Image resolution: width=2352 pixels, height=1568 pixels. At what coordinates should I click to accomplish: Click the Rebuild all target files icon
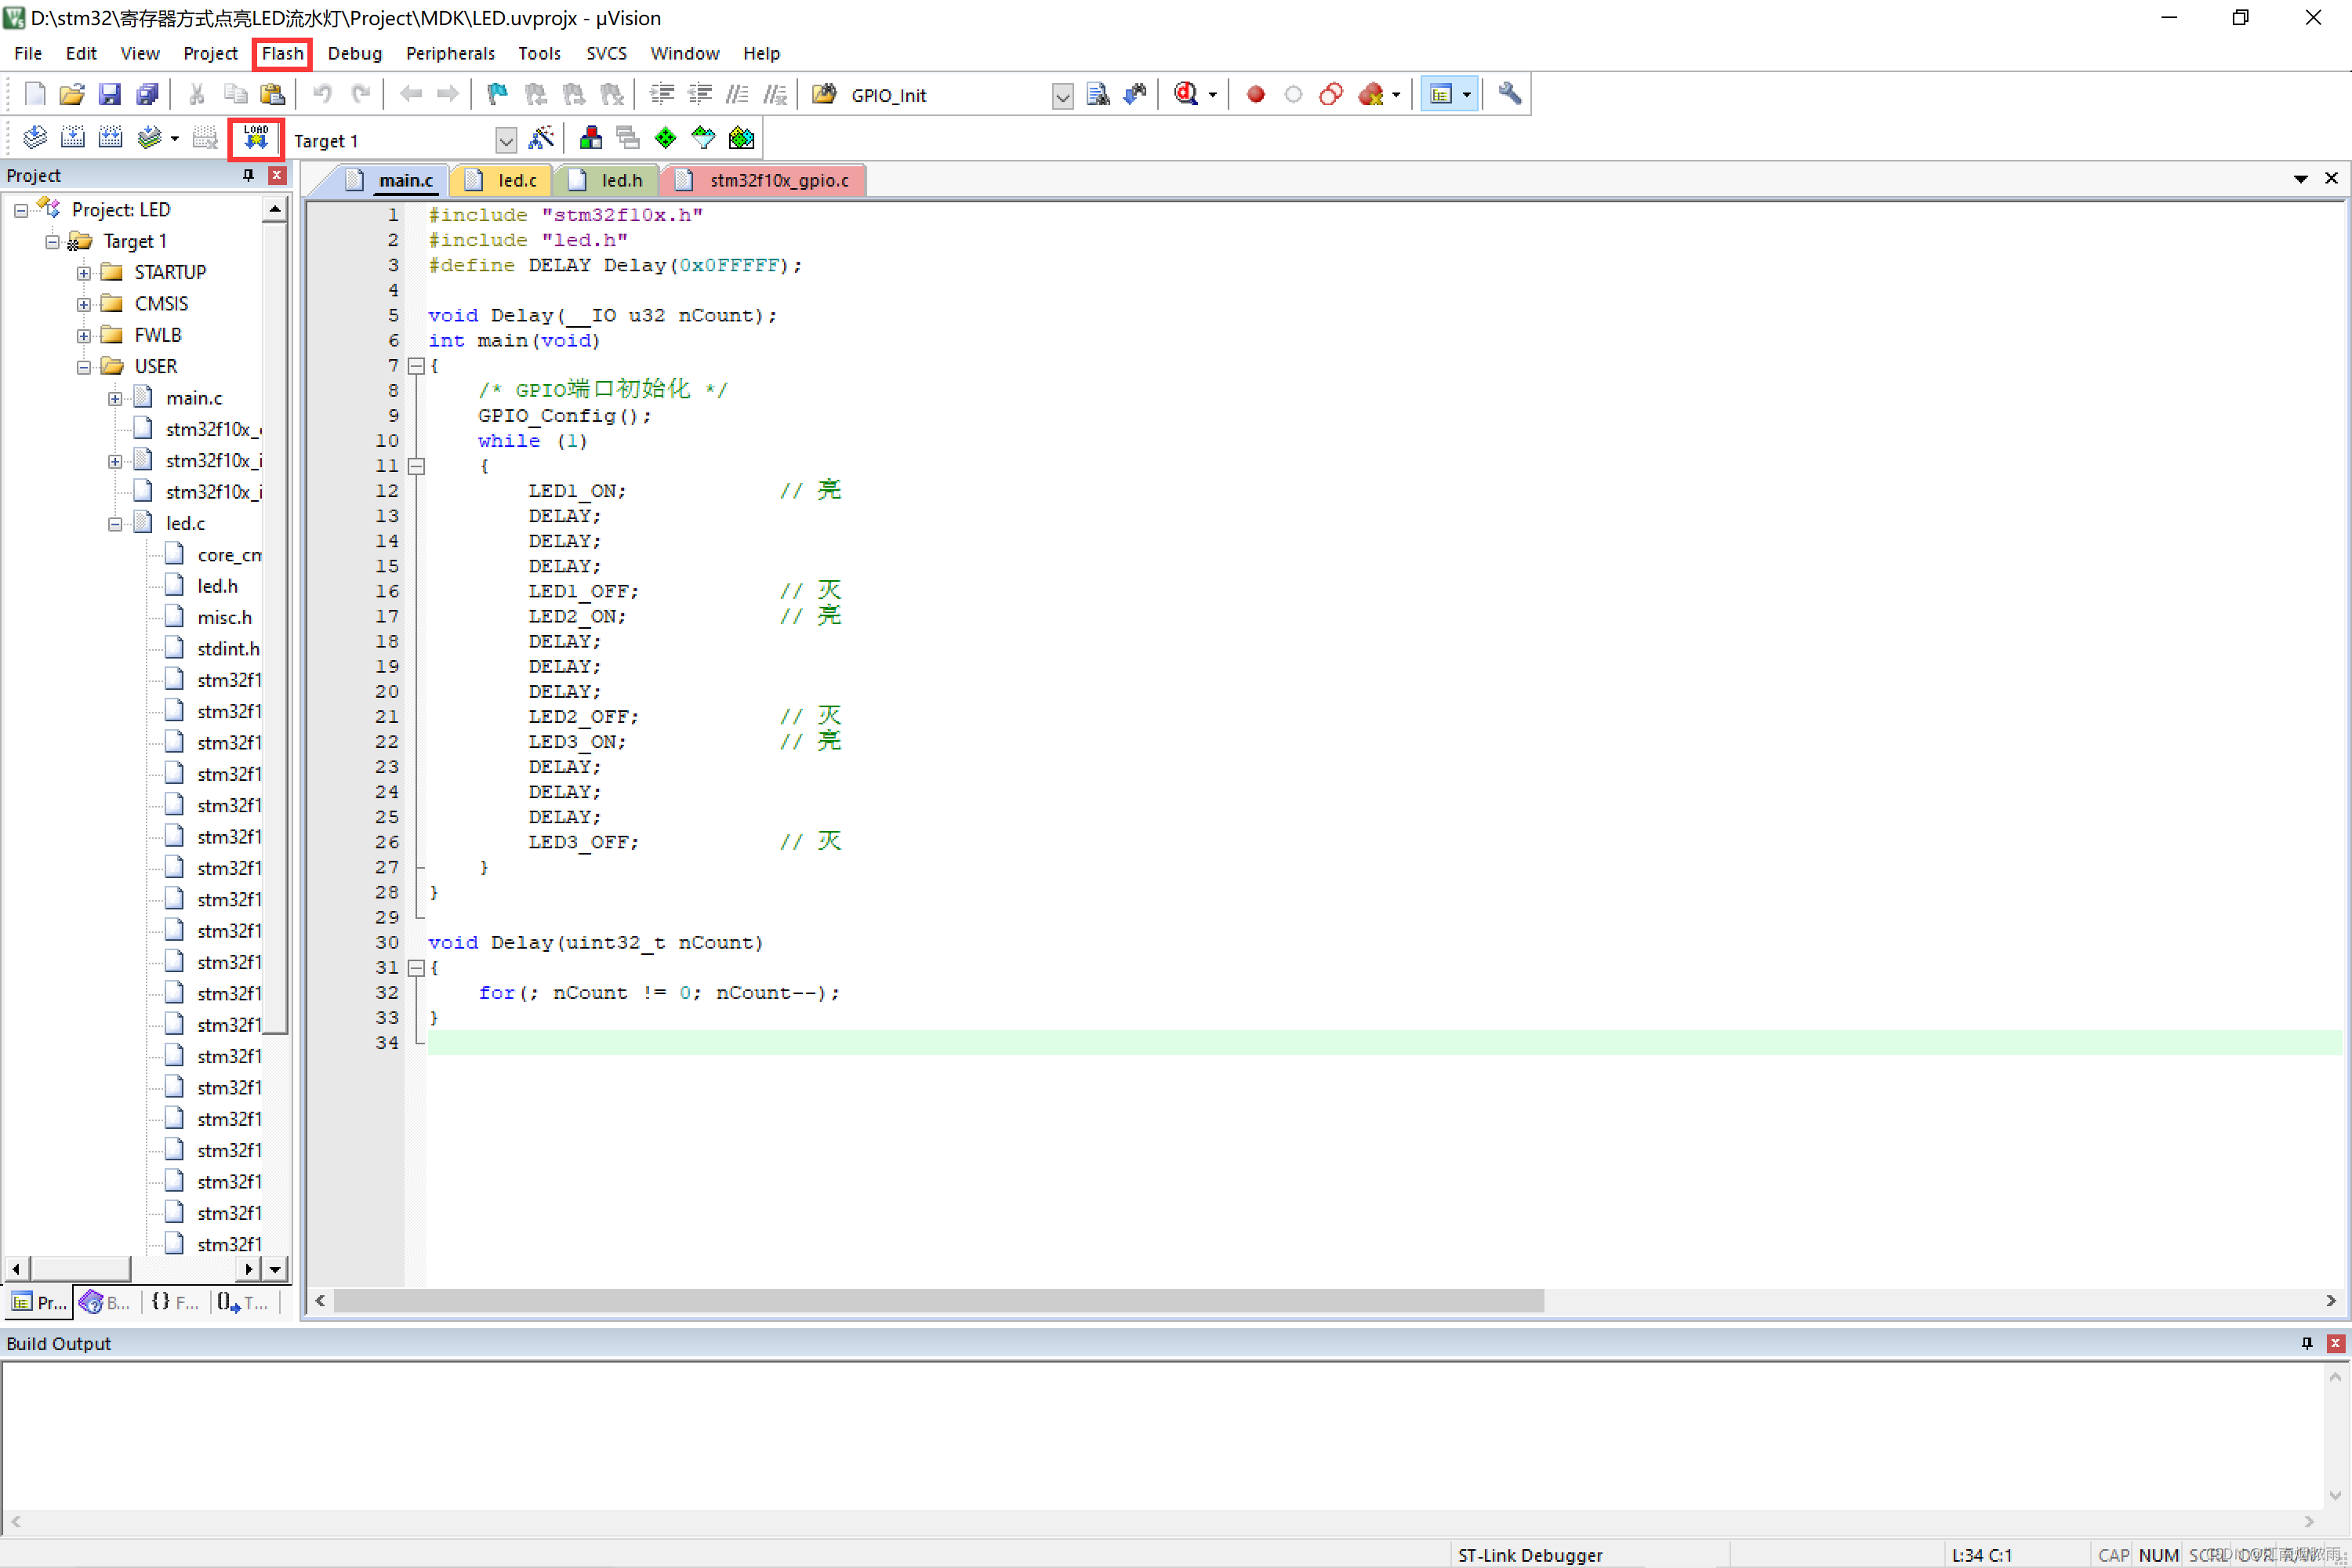pos(110,138)
